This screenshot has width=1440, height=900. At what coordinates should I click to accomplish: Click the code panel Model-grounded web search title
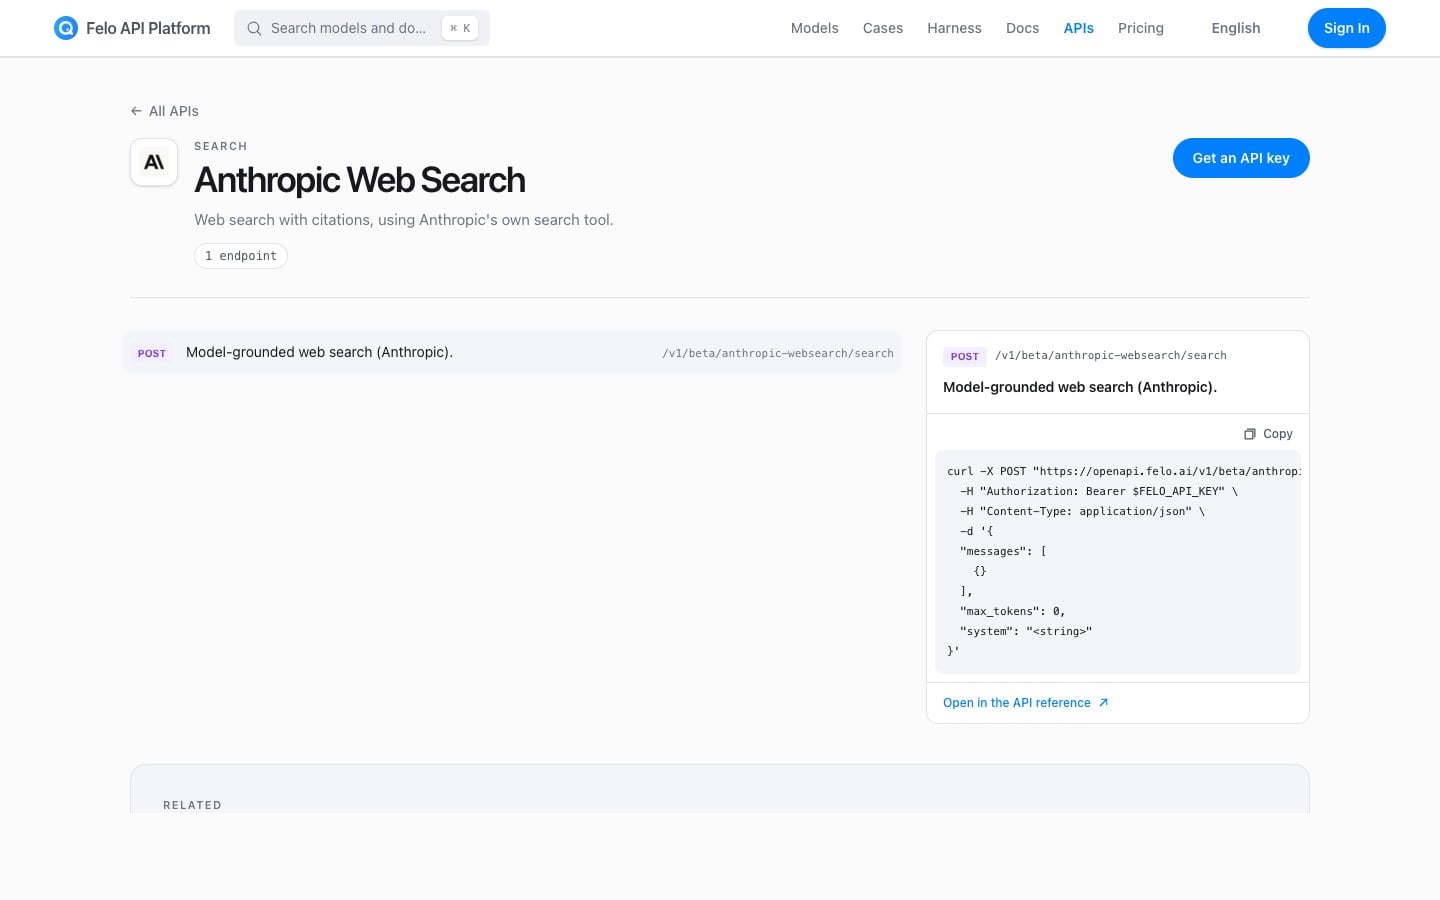[x=1080, y=387]
